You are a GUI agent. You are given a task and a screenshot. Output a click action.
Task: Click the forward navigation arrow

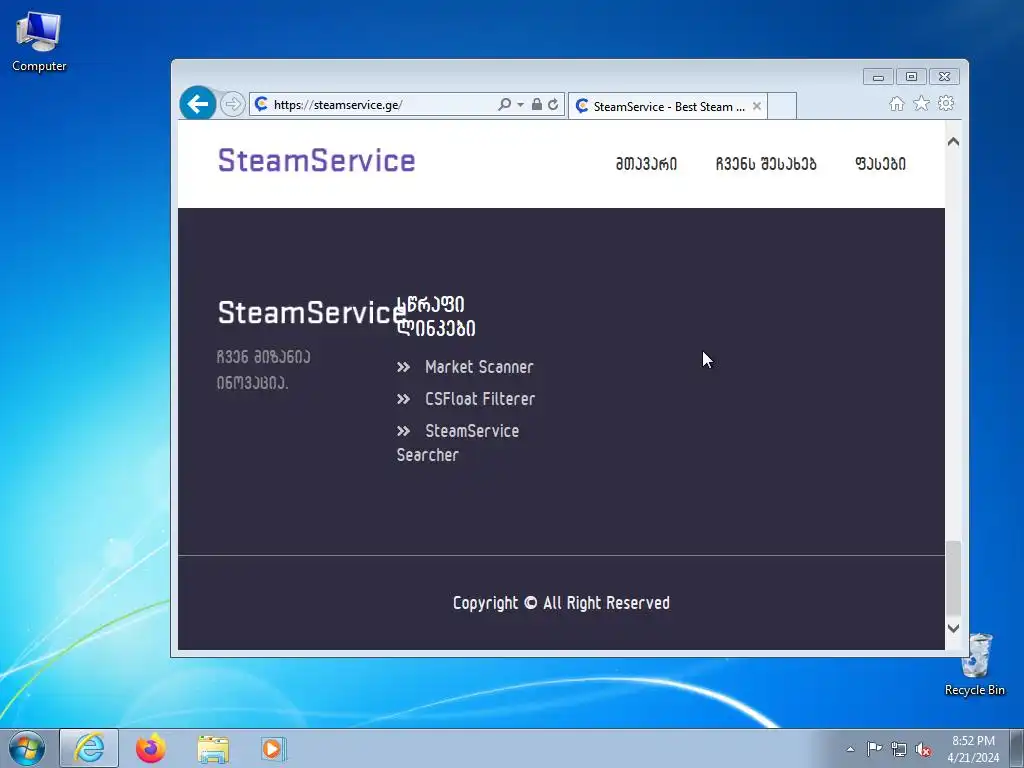click(x=232, y=104)
